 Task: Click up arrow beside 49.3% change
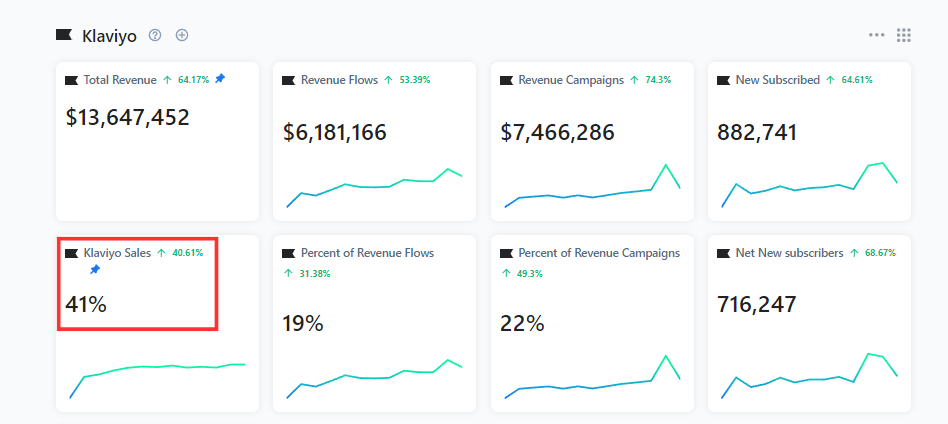pos(507,273)
